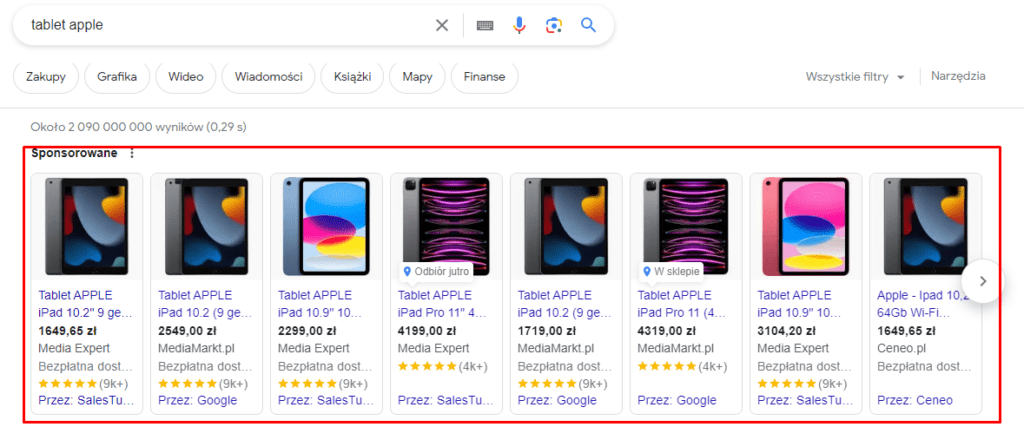Expand the Wszystkie filtry dropdown

pos(855,77)
